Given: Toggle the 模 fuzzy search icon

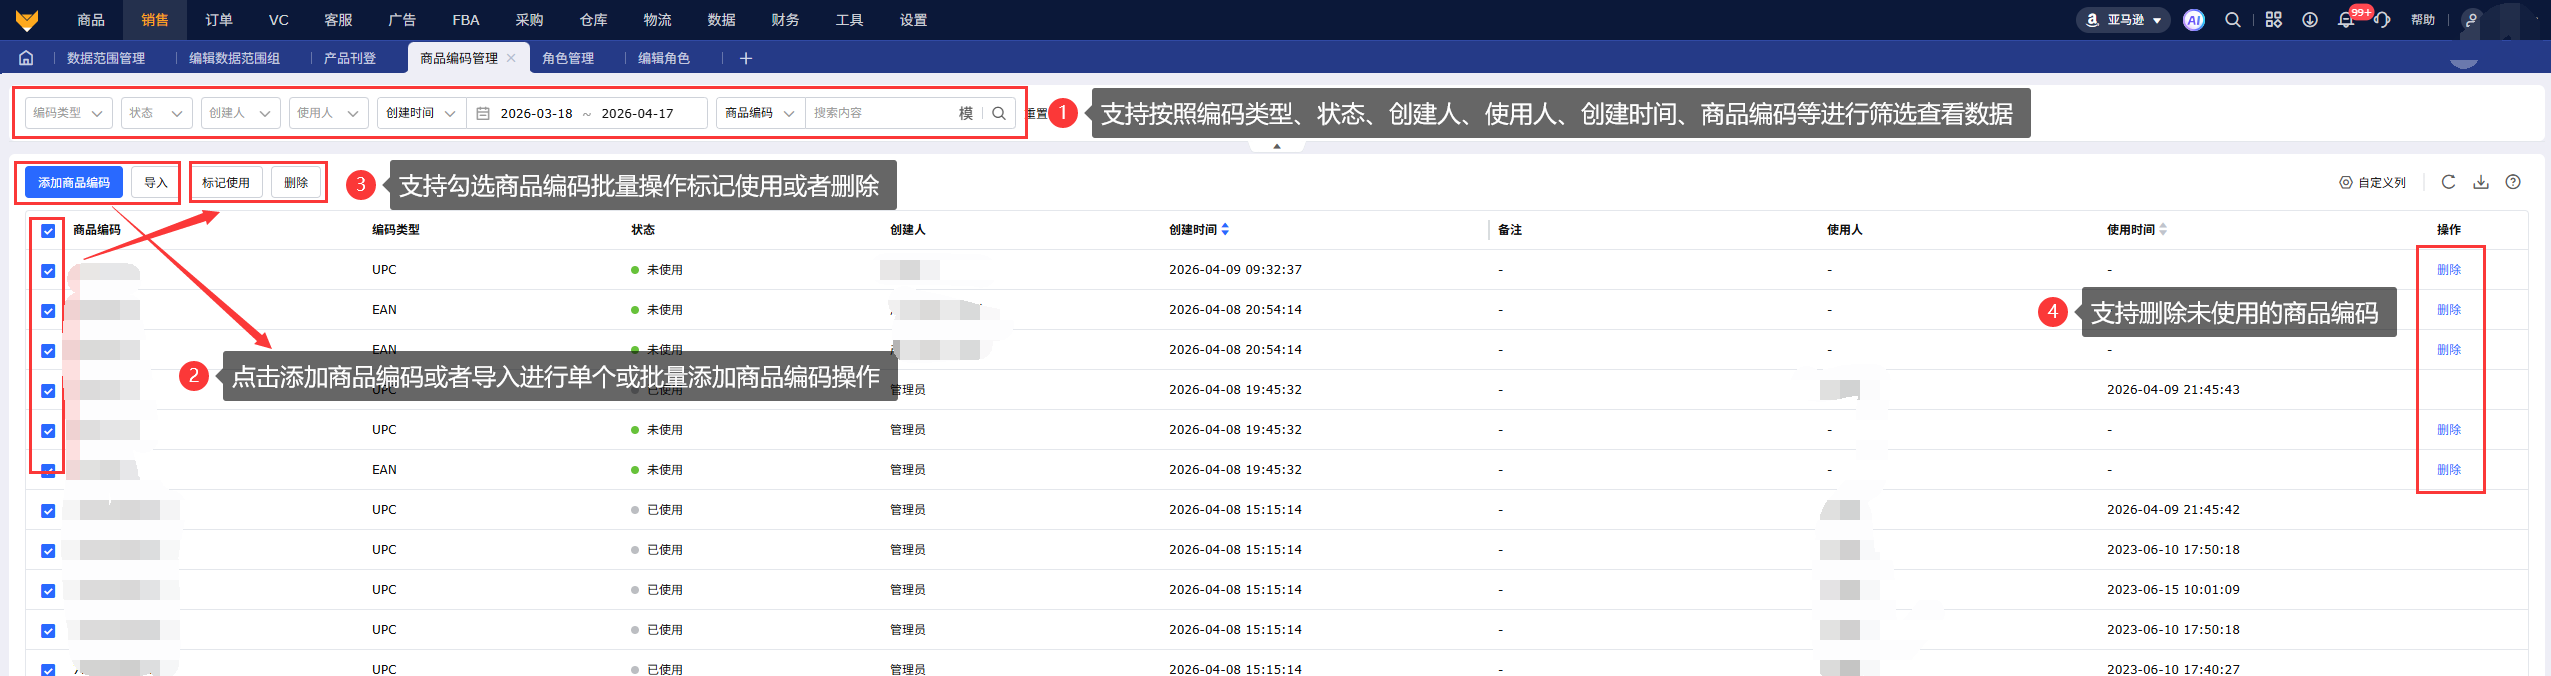Looking at the screenshot, I should (966, 113).
